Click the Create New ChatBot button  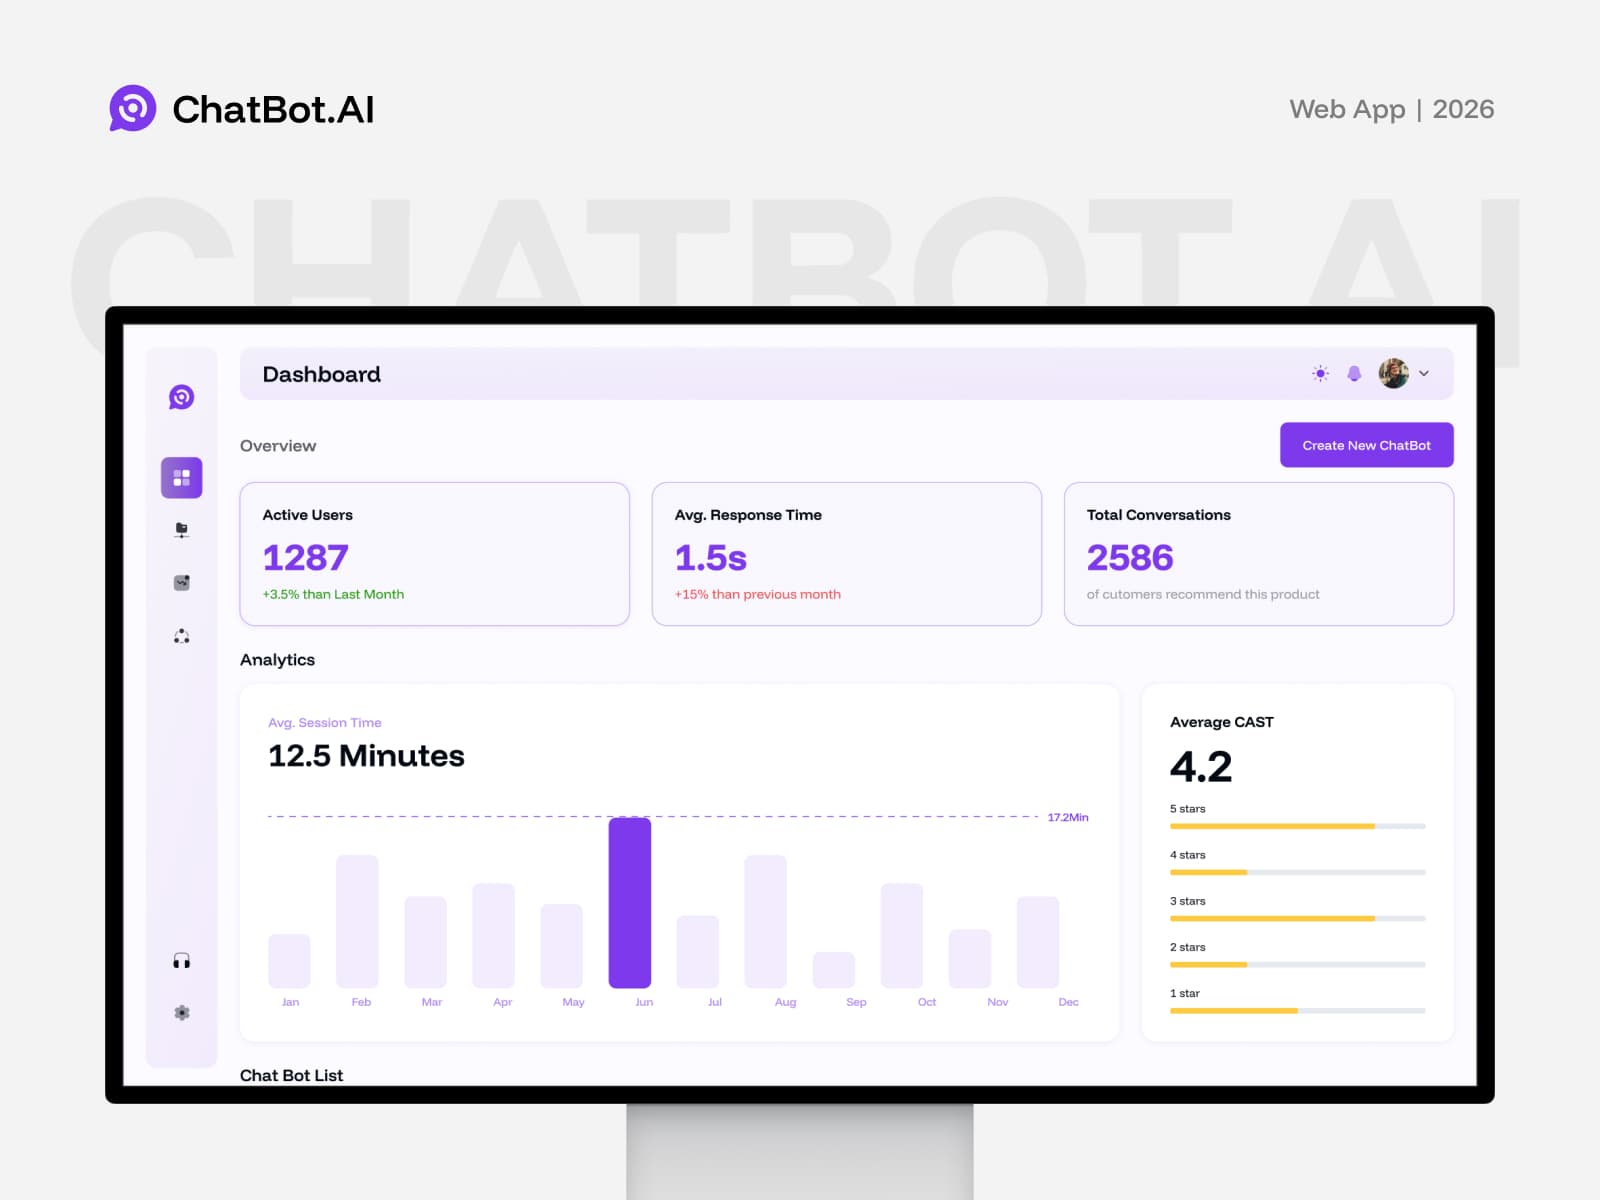tap(1366, 445)
